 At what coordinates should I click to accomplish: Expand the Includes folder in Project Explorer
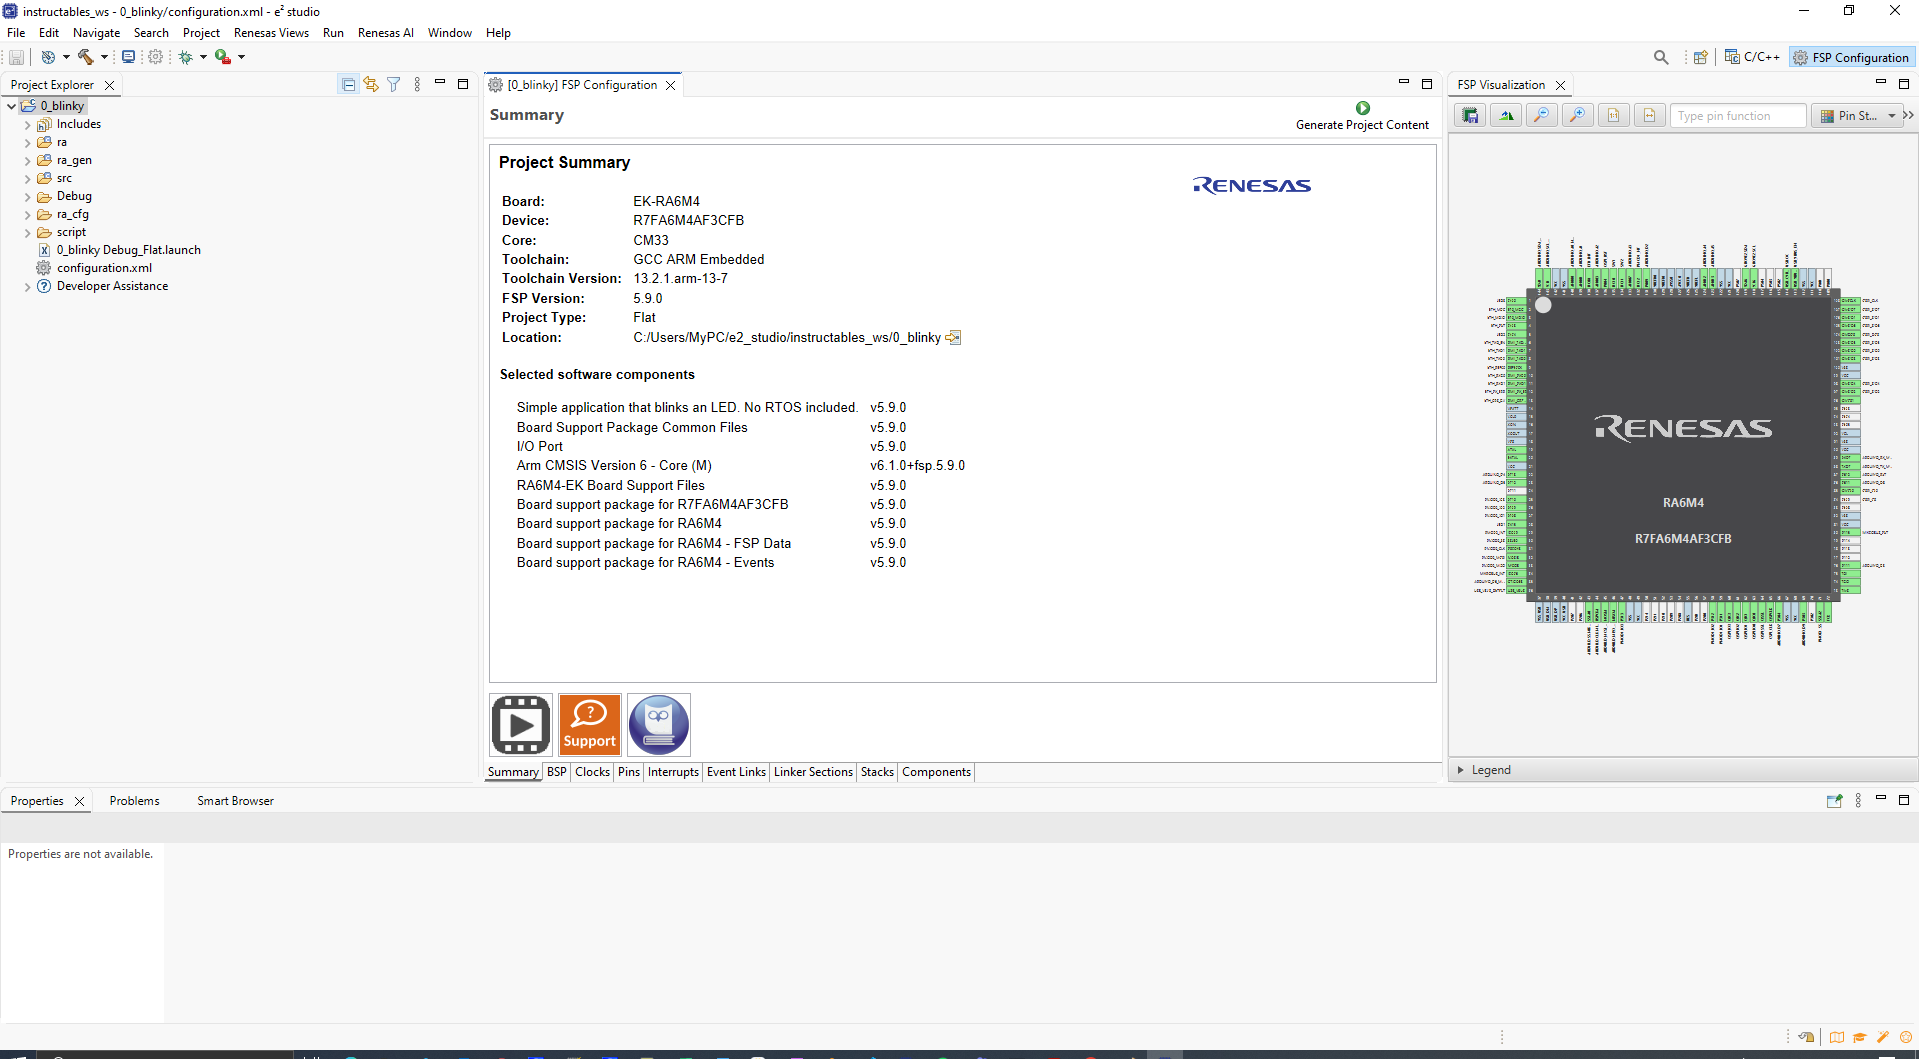[27, 124]
